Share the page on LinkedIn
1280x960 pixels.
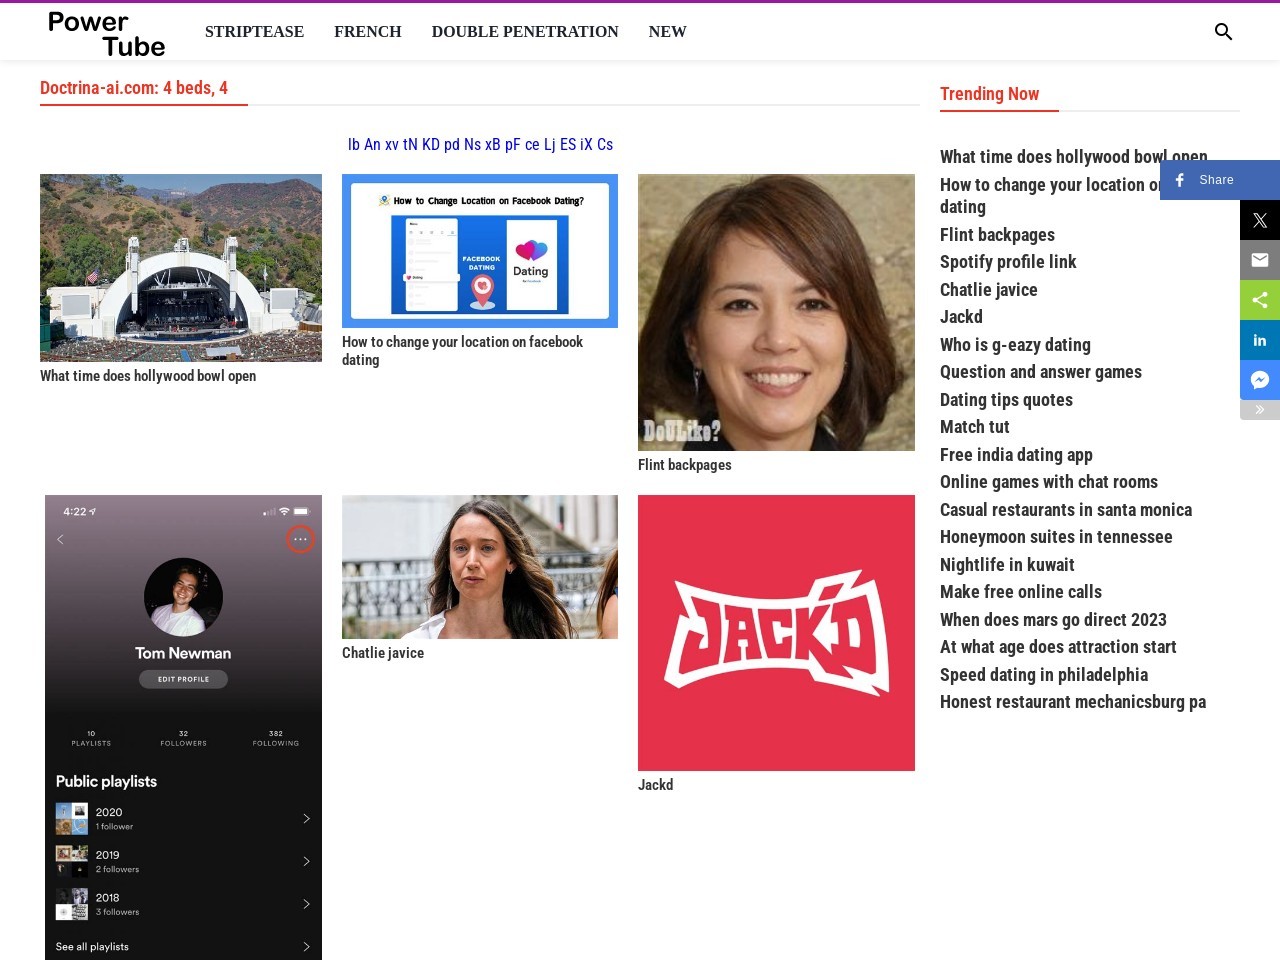1260,340
